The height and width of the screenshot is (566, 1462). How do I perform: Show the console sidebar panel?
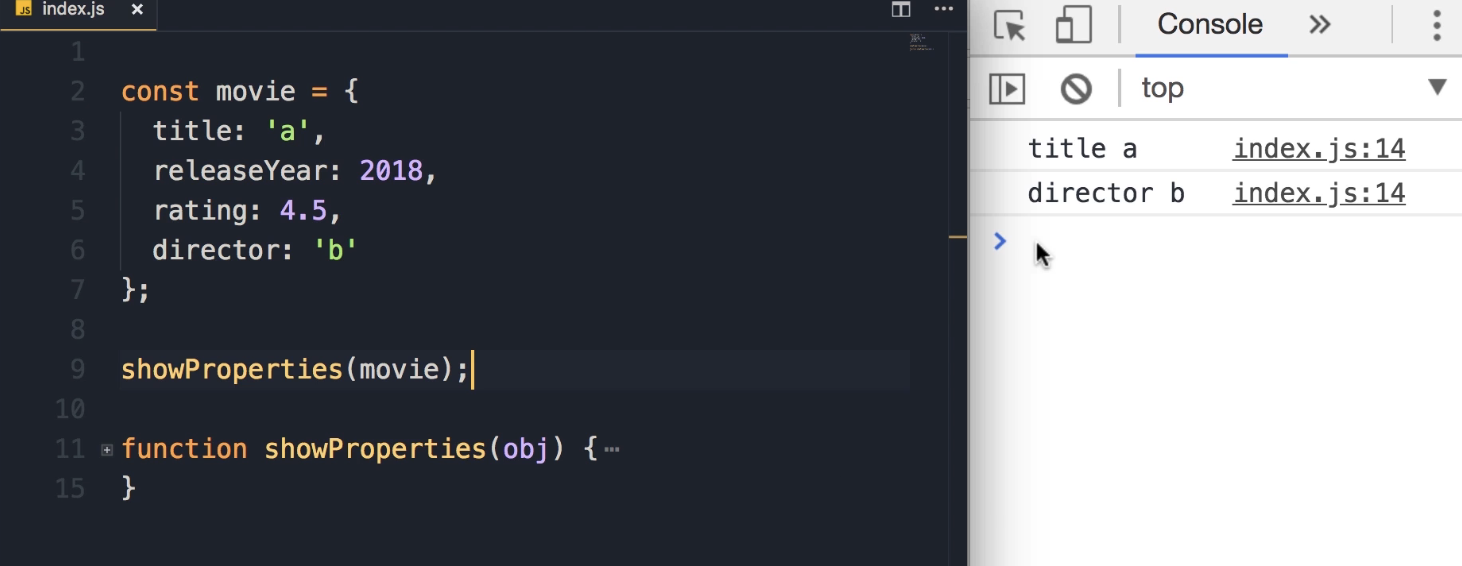click(x=1007, y=89)
